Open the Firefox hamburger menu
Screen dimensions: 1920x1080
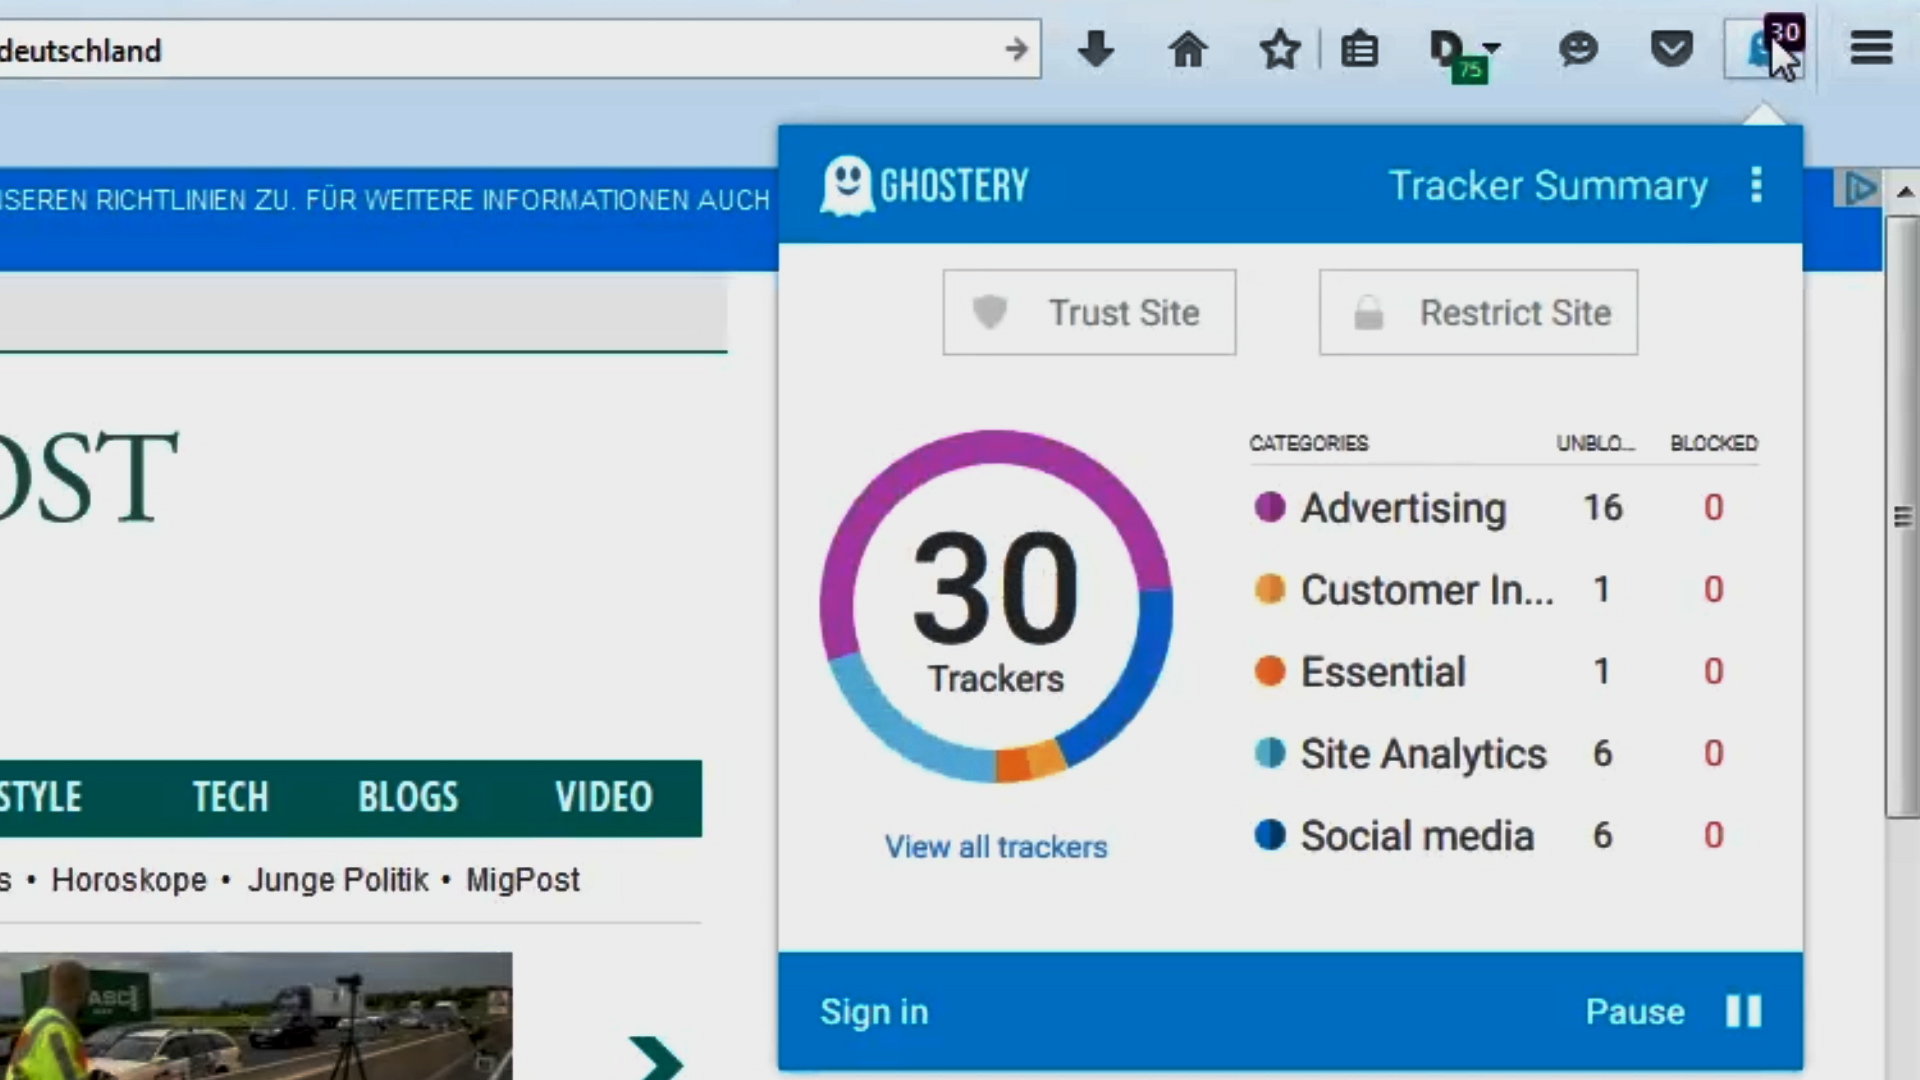pos(1871,47)
